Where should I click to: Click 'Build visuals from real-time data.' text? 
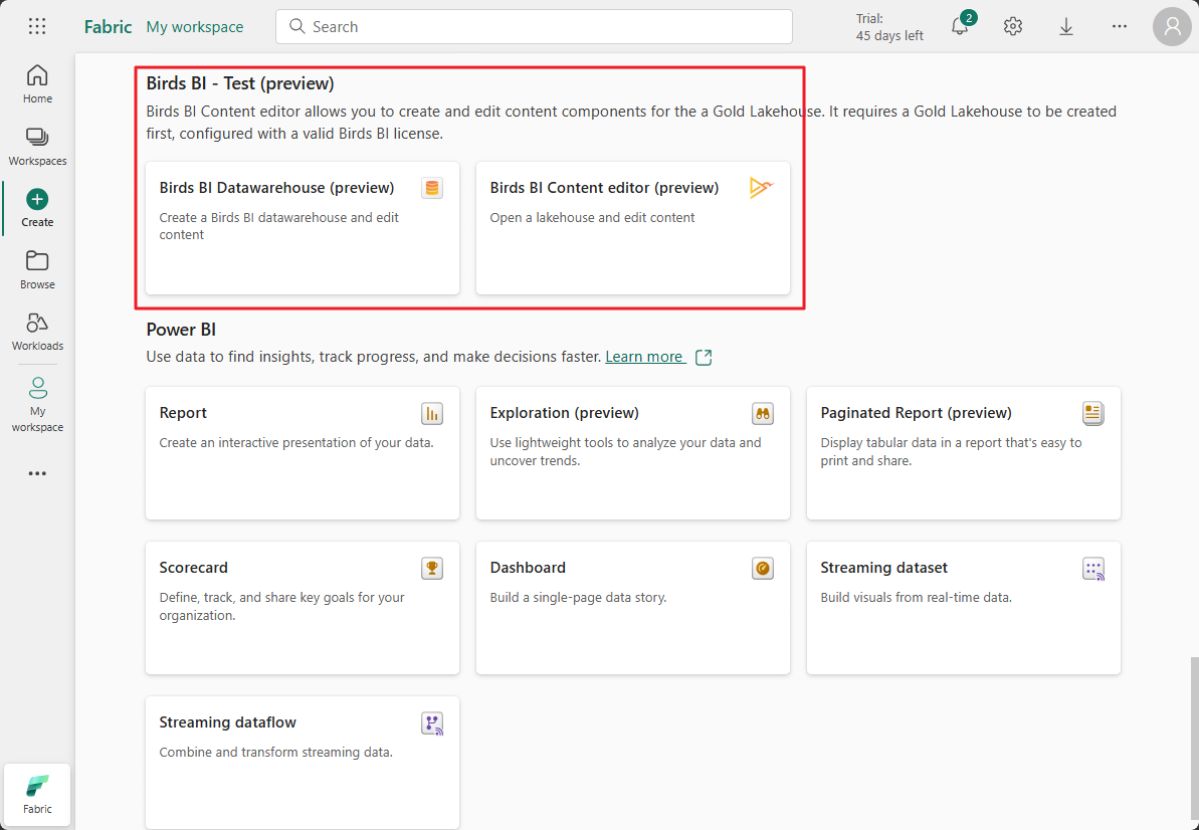(916, 597)
